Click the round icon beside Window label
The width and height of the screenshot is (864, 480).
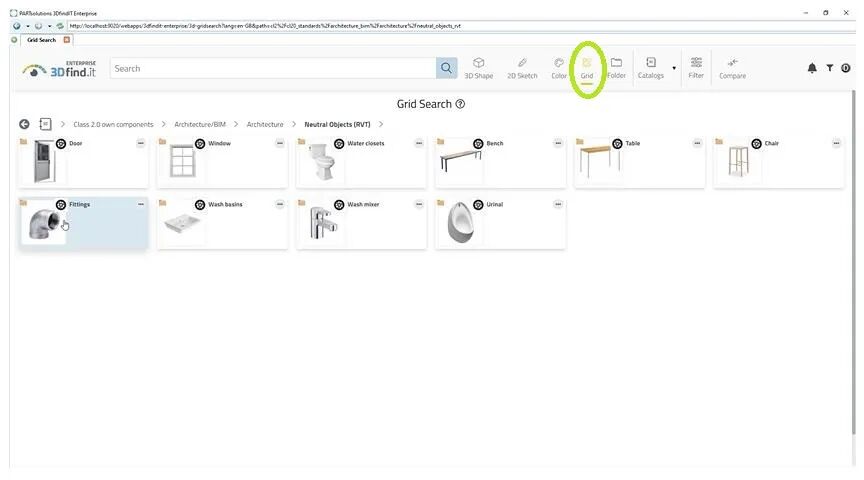point(200,144)
